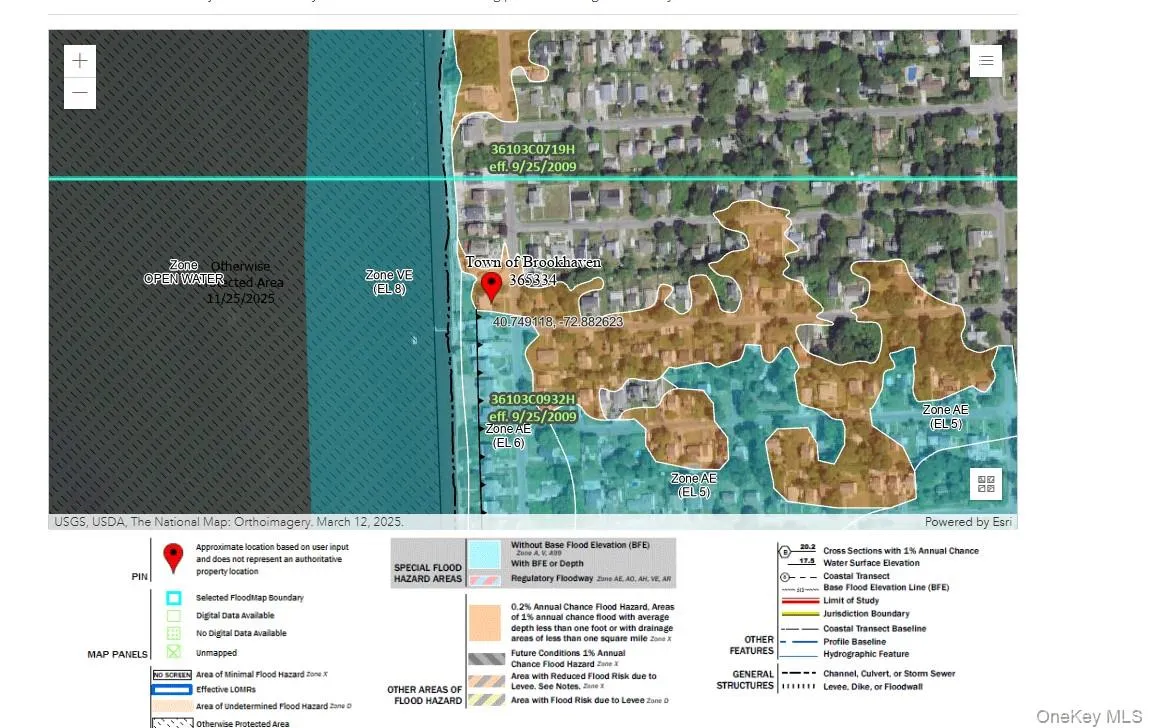Viewport: 1149px width, 728px height.
Task: Click the Zone VE (EL 8) label
Action: pyautogui.click(x=389, y=282)
